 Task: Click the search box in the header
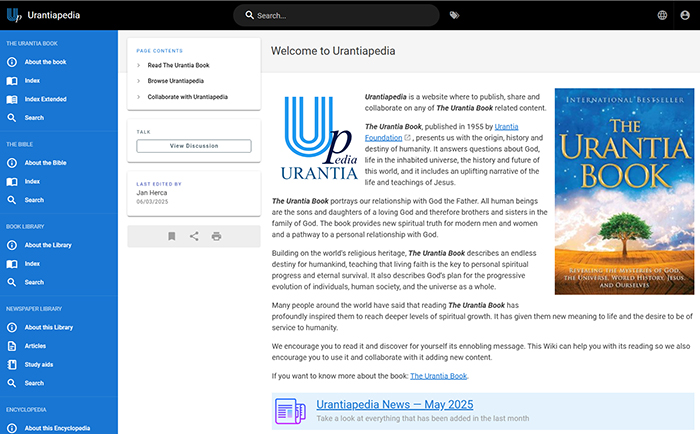pos(336,15)
